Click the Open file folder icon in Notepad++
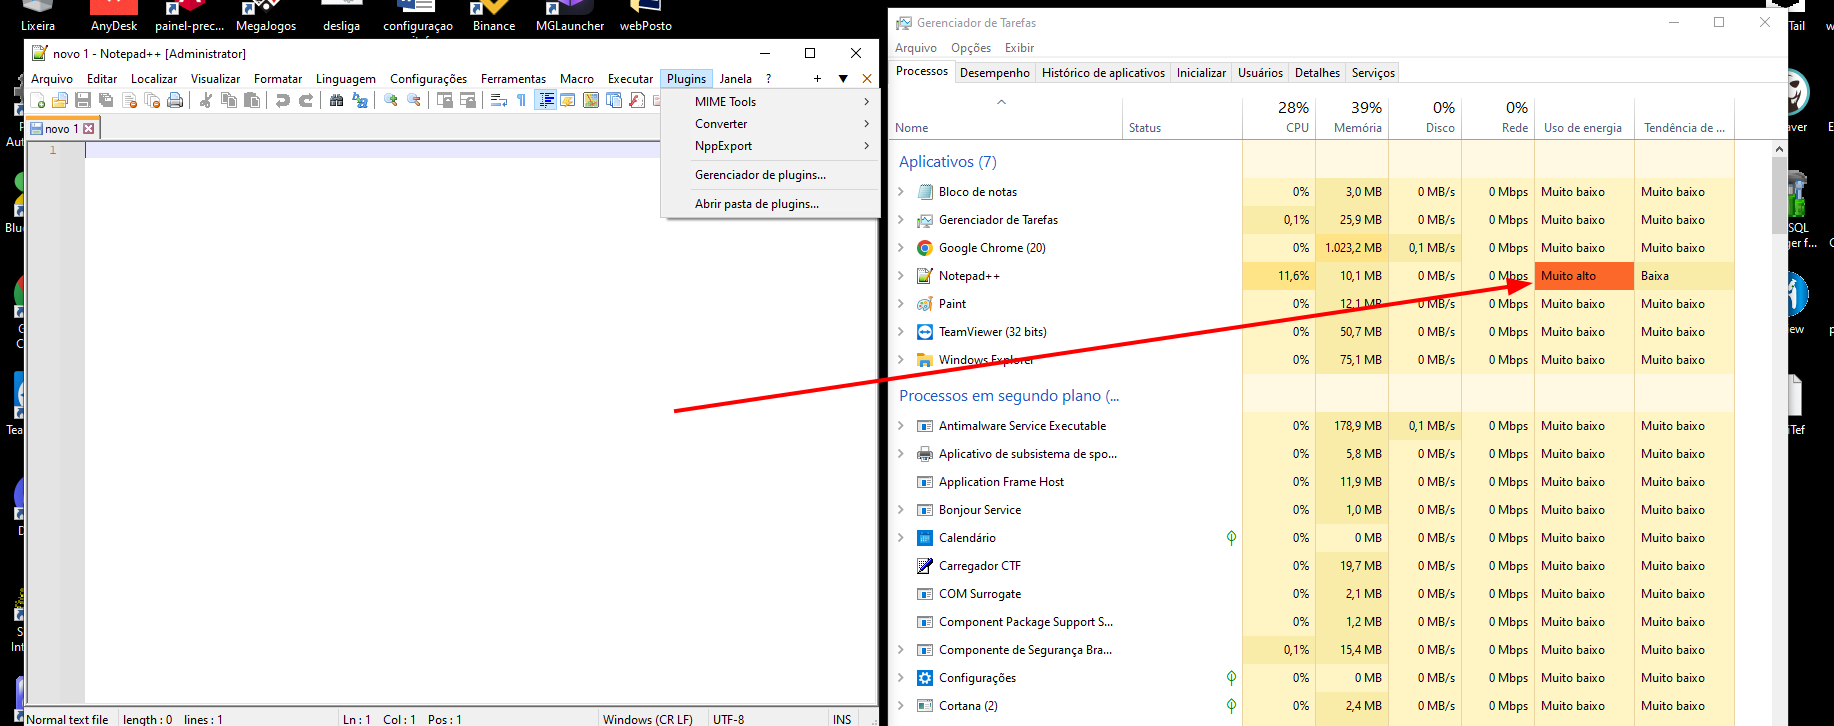This screenshot has width=1834, height=726. coord(59,100)
